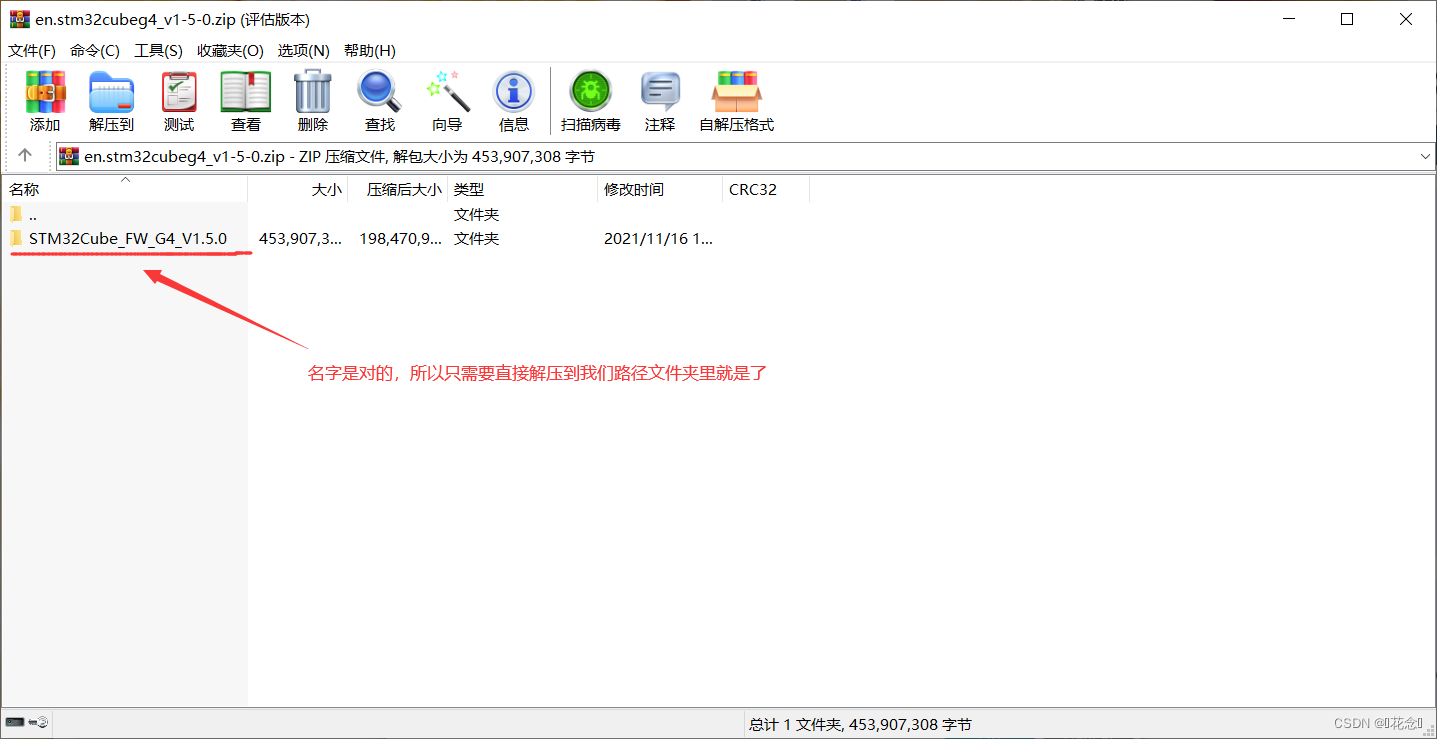Screen dimensions: 1437x739
Task: Open the Commands (命令) menu
Action: [x=95, y=50]
